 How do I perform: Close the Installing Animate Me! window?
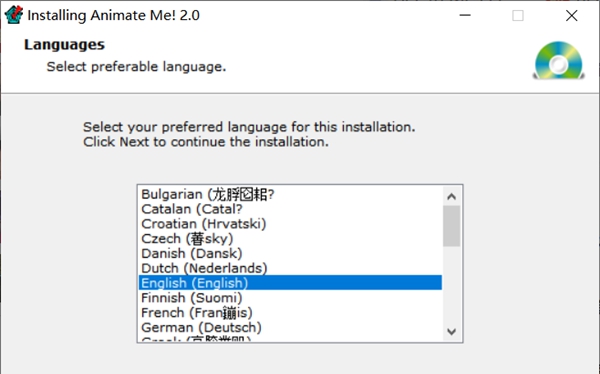pyautogui.click(x=572, y=15)
